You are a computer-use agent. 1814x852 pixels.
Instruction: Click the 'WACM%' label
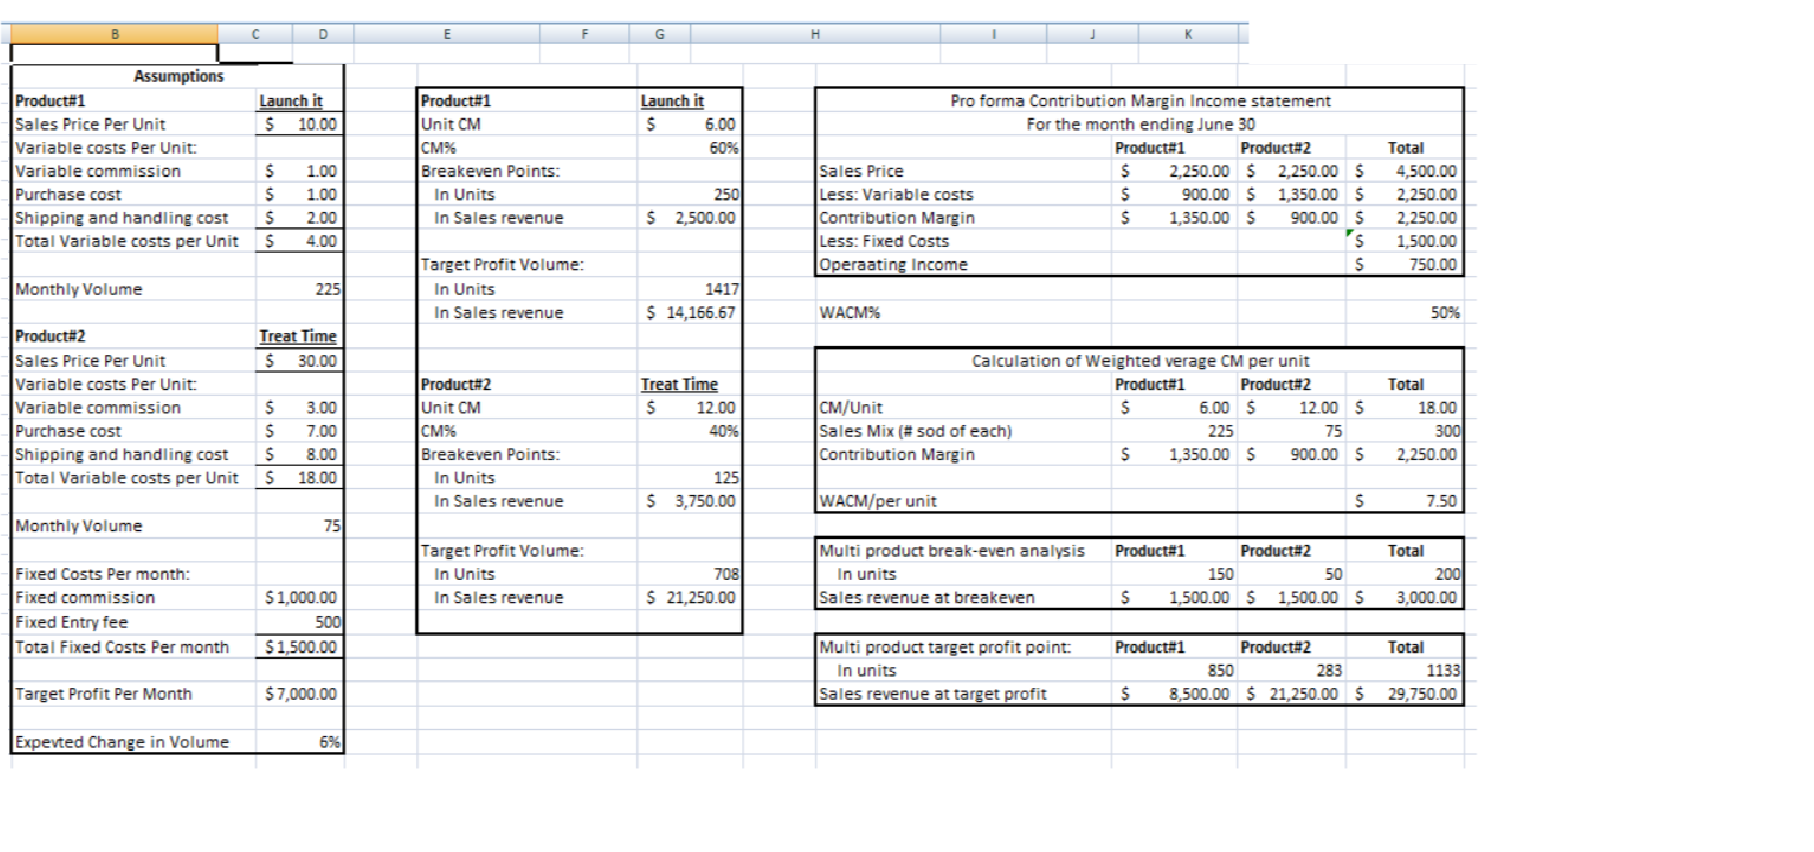(x=850, y=312)
